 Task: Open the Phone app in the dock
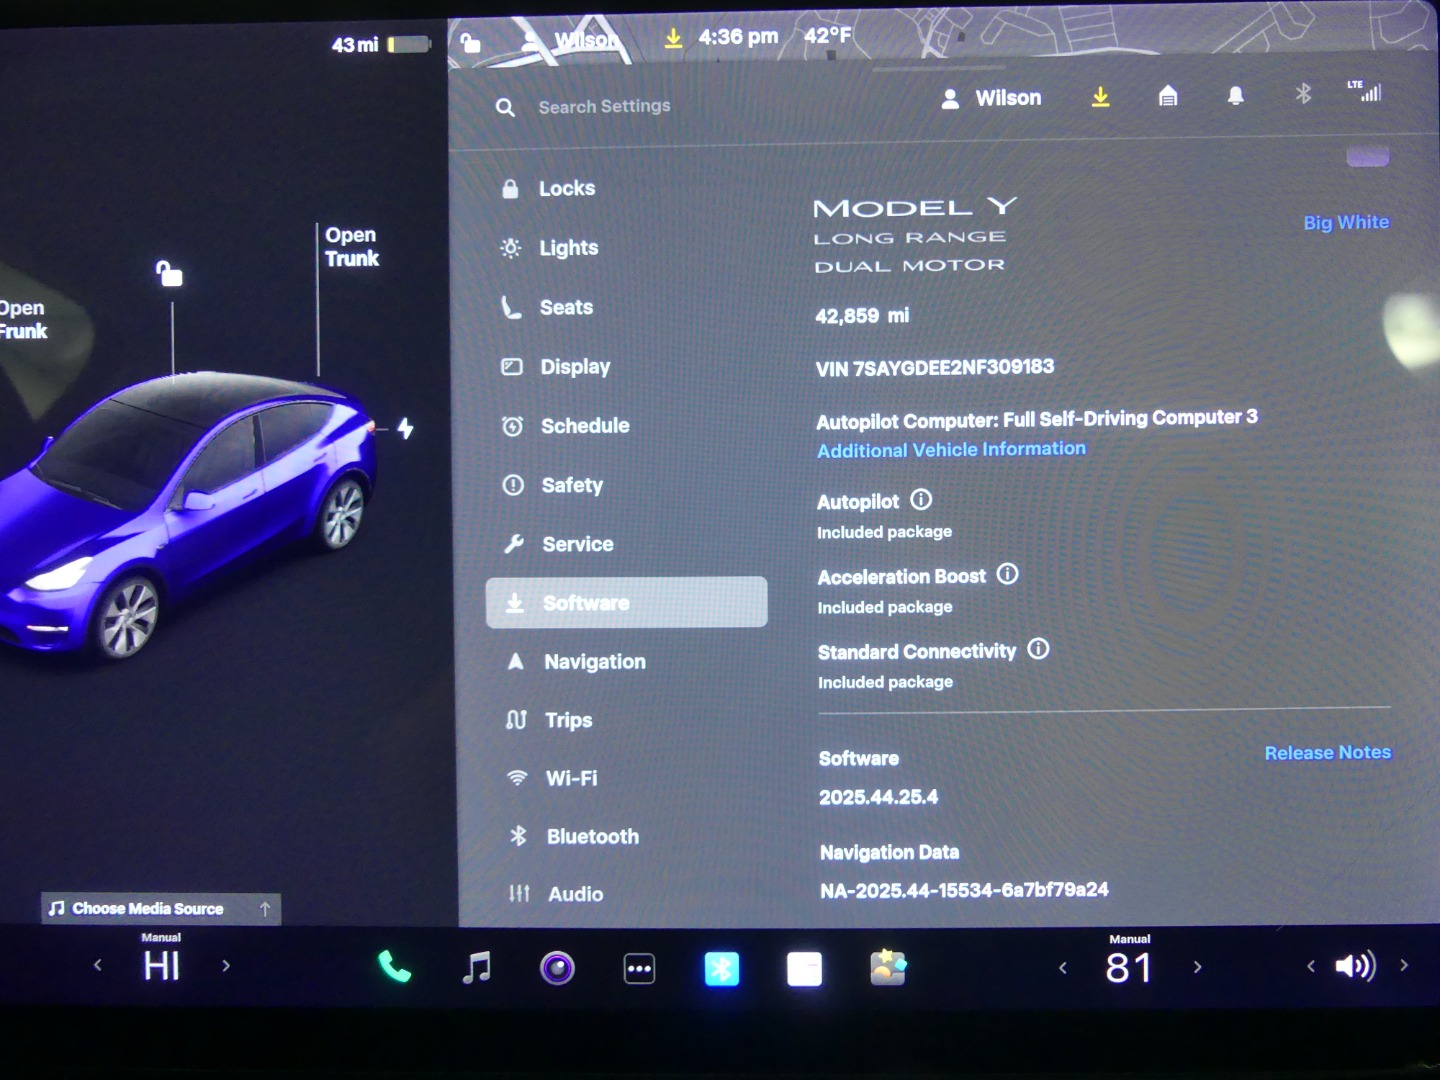pos(394,967)
